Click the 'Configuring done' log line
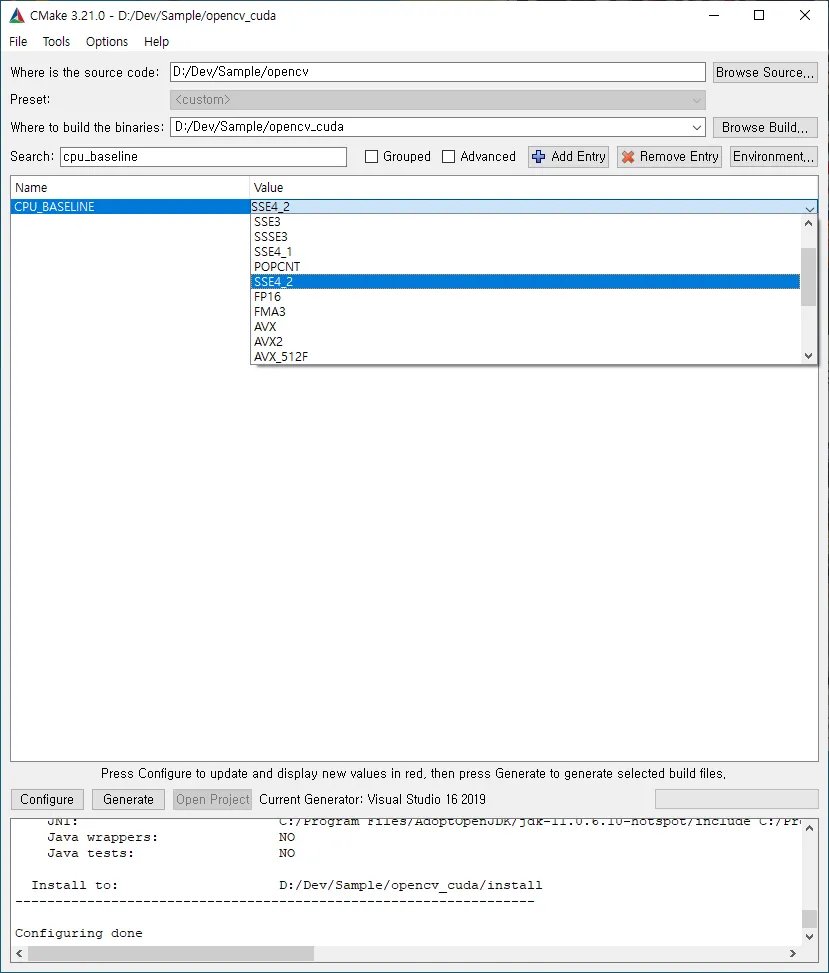 [79, 933]
